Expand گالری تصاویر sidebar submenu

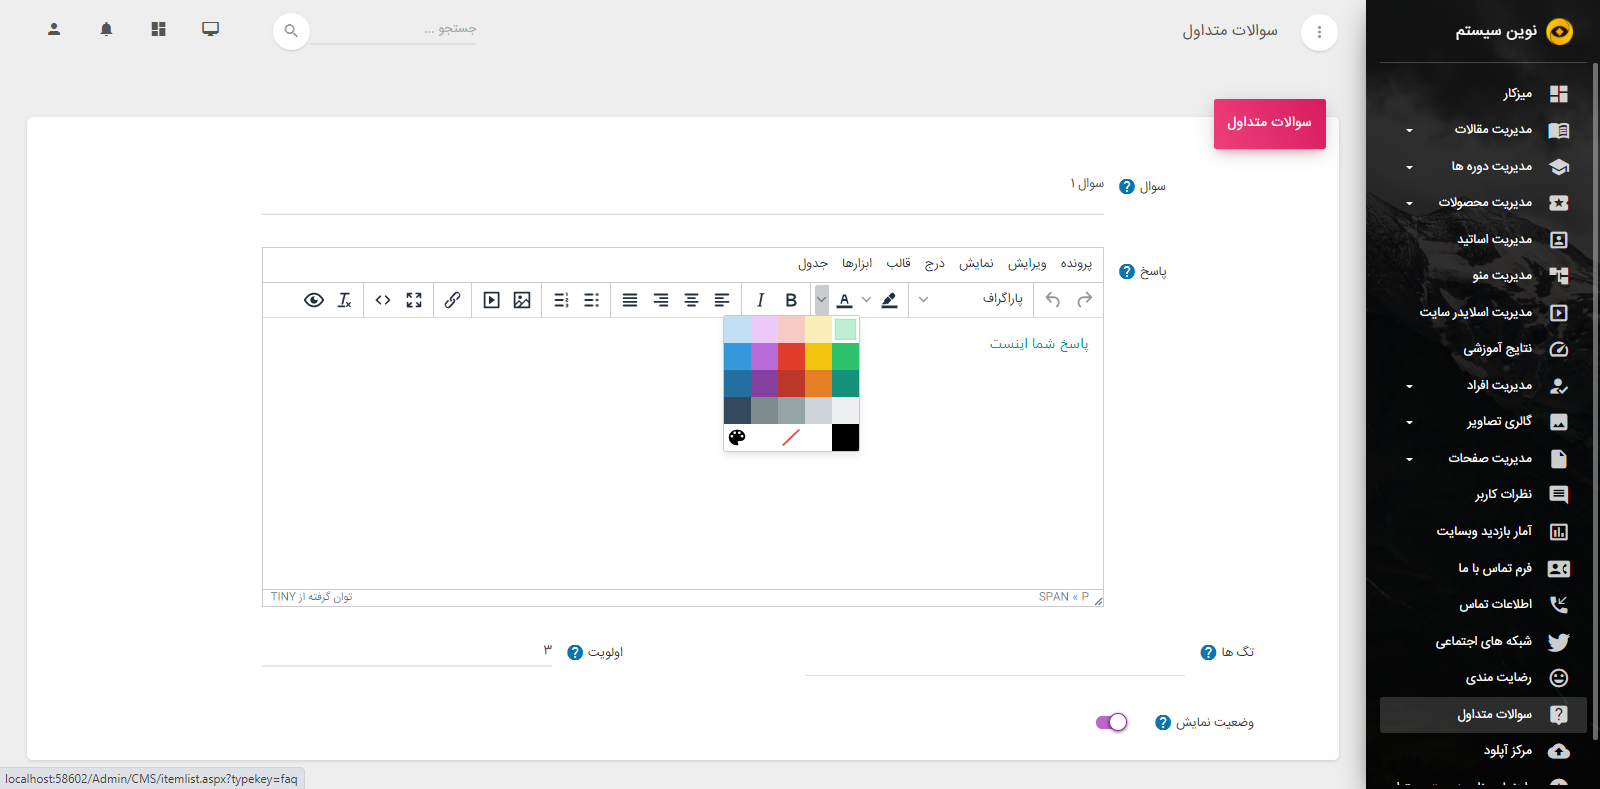pos(1409,422)
